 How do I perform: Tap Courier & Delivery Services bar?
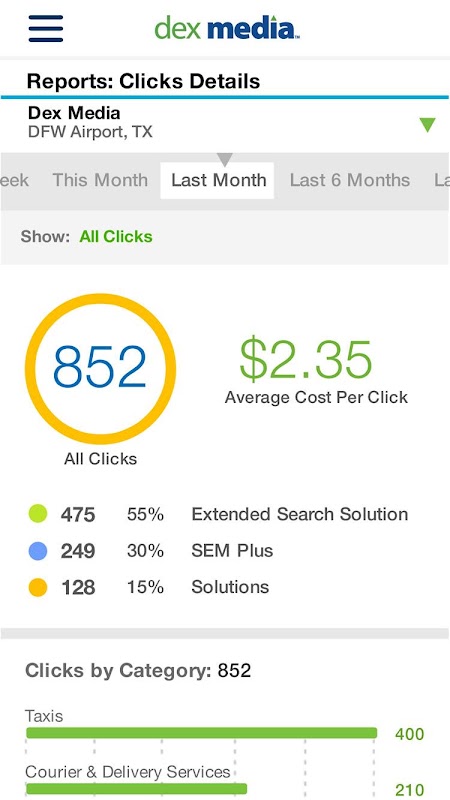point(136,789)
